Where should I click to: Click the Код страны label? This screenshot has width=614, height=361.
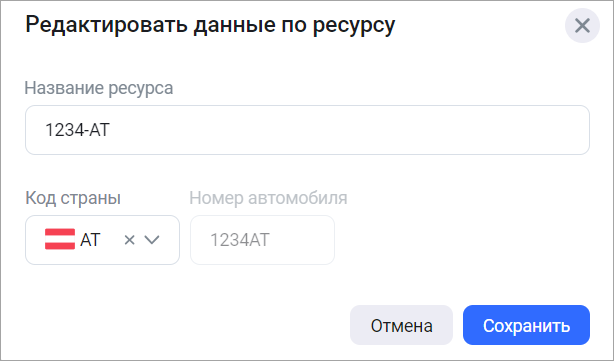[x=73, y=198]
